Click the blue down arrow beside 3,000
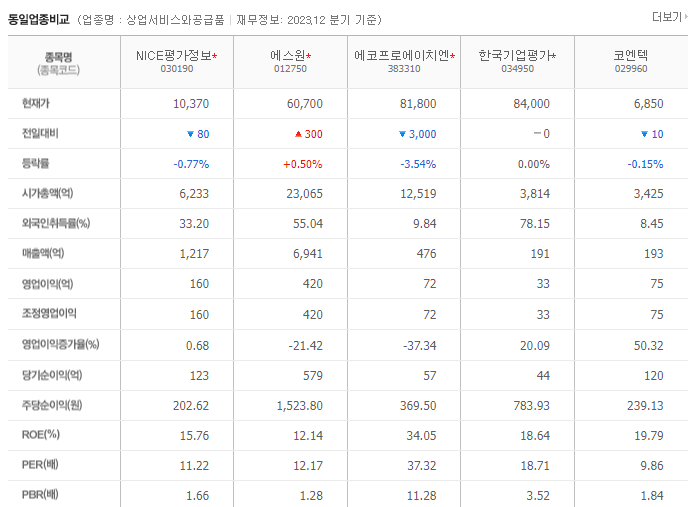Screen dimensions: 689x507 pos(402,134)
